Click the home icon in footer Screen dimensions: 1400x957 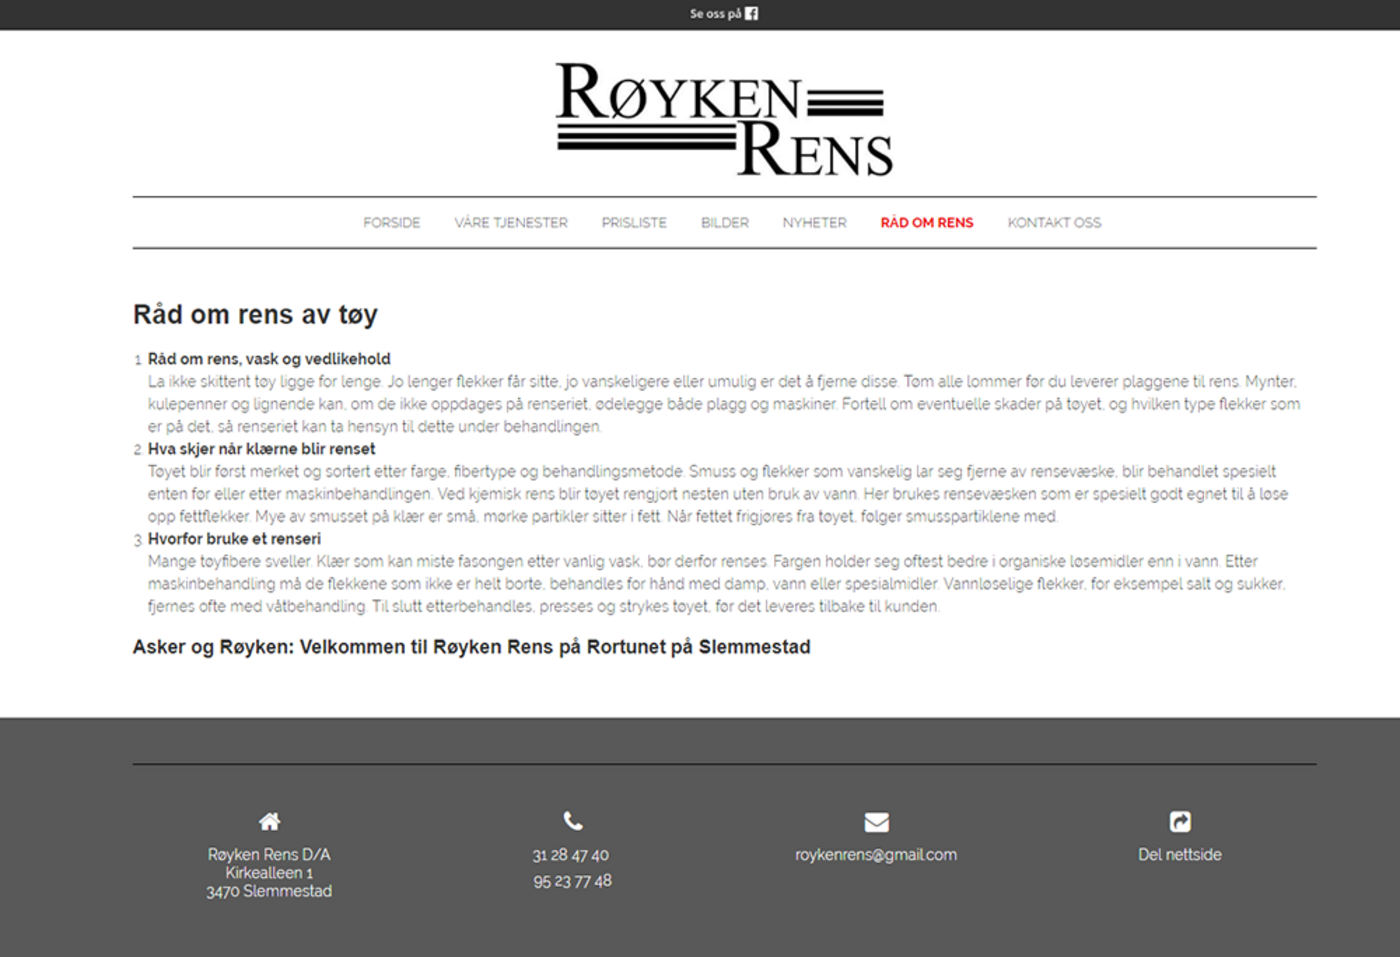point(269,822)
